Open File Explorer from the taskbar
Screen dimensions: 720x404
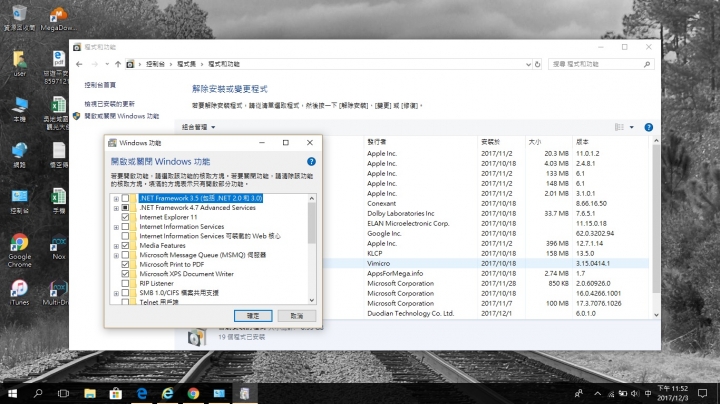pyautogui.click(x=90, y=393)
